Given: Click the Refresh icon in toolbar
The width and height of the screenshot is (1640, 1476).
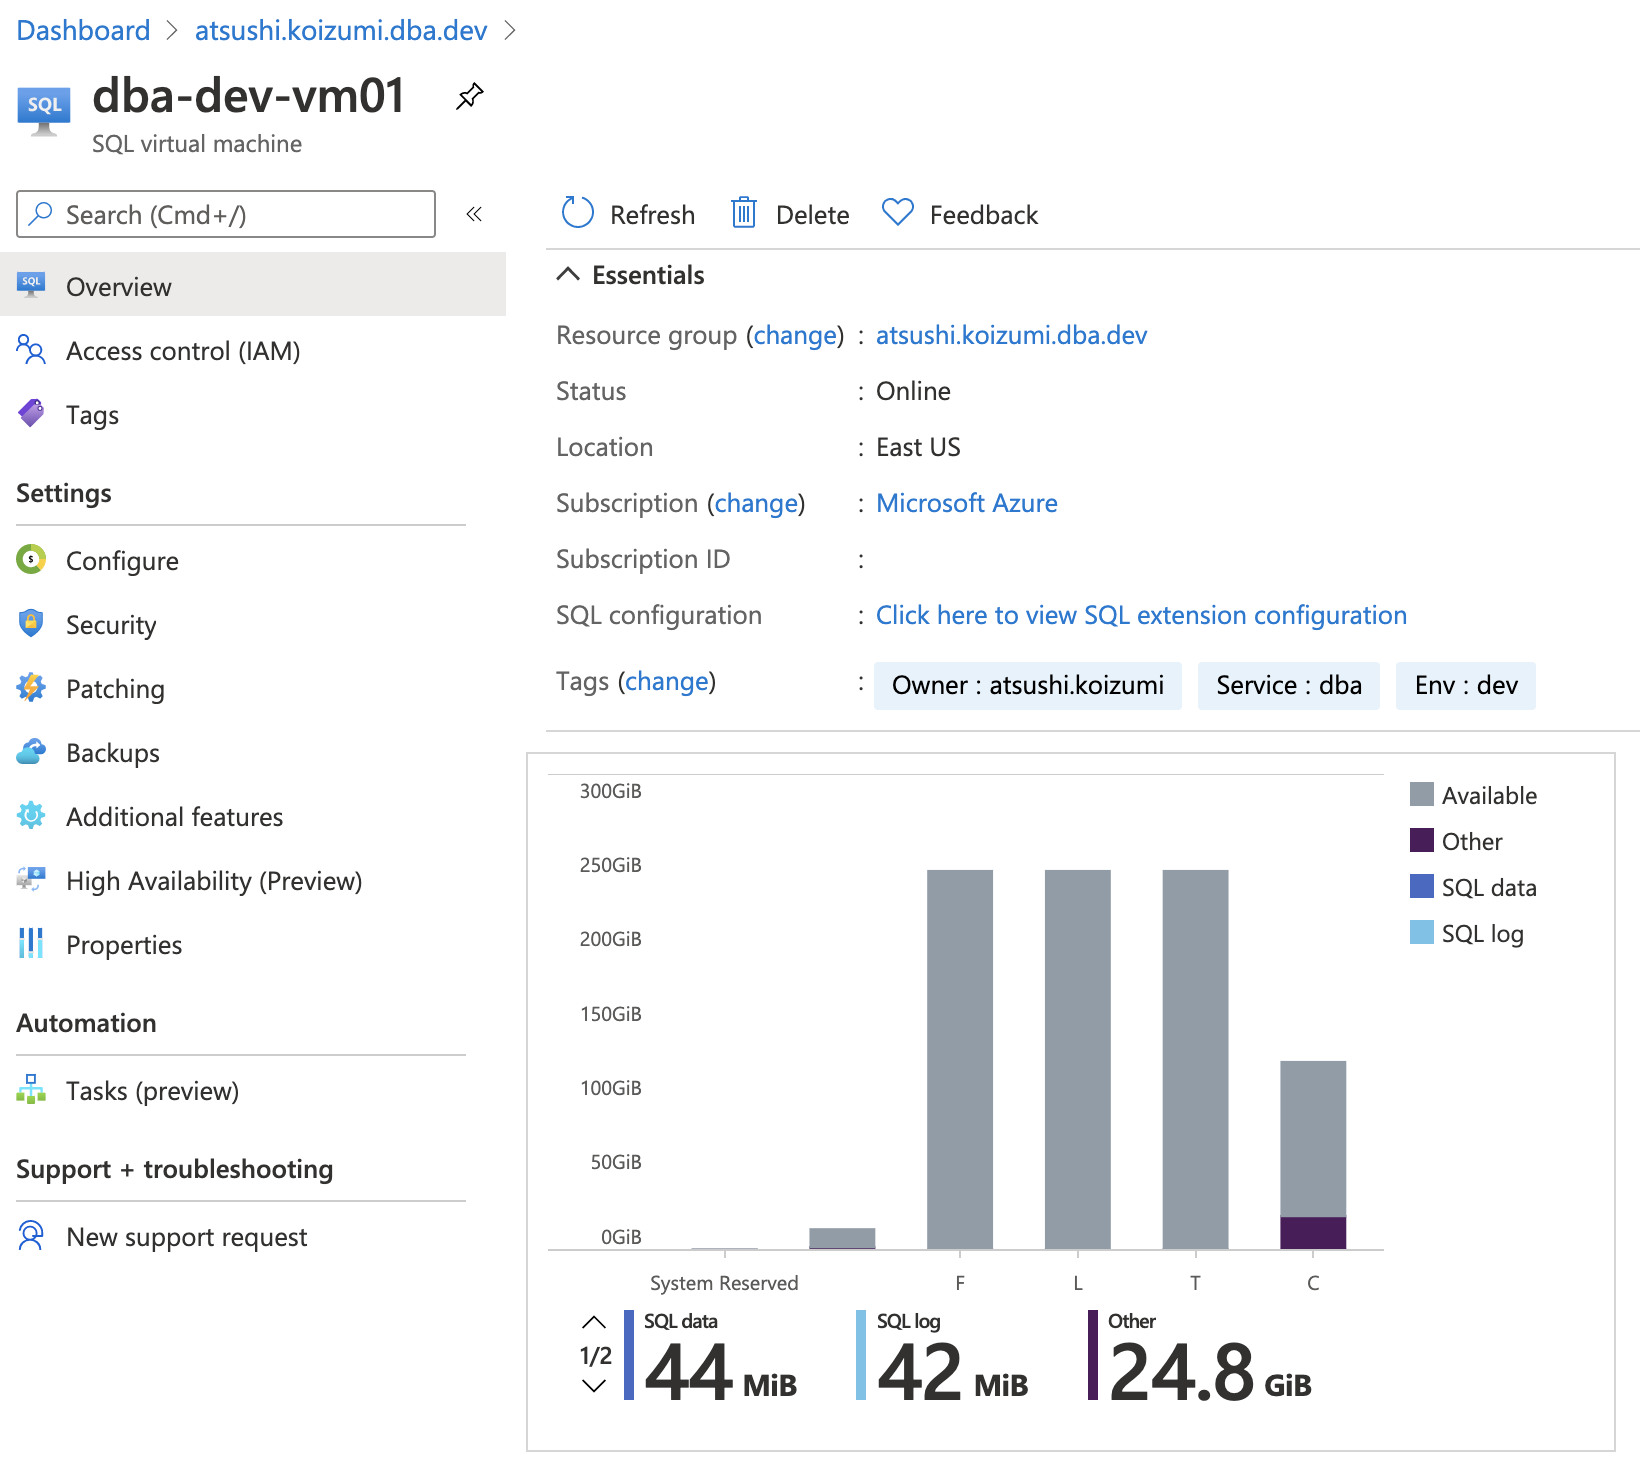Looking at the screenshot, I should 578,213.
